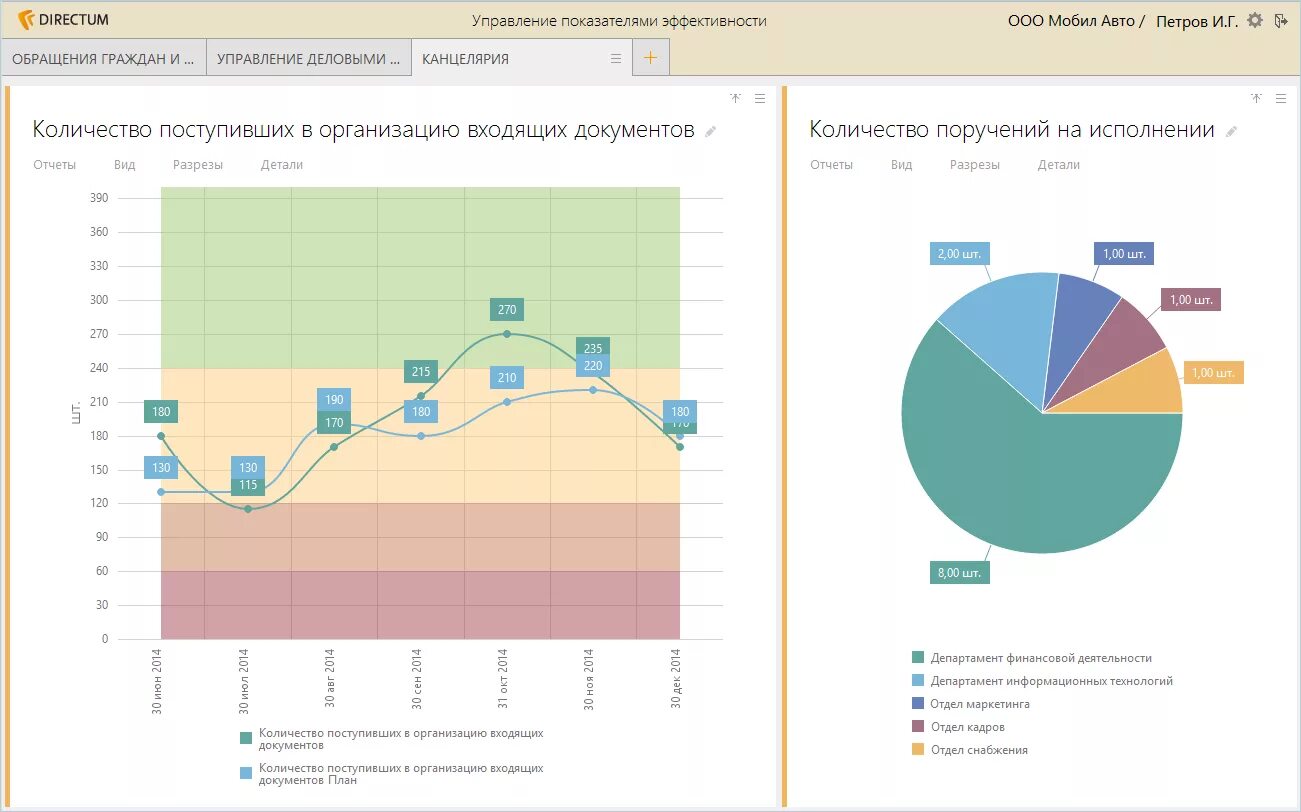Open Отчеты menu in pie chart widget
Viewport: 1301px width, 812px height.
831,165
